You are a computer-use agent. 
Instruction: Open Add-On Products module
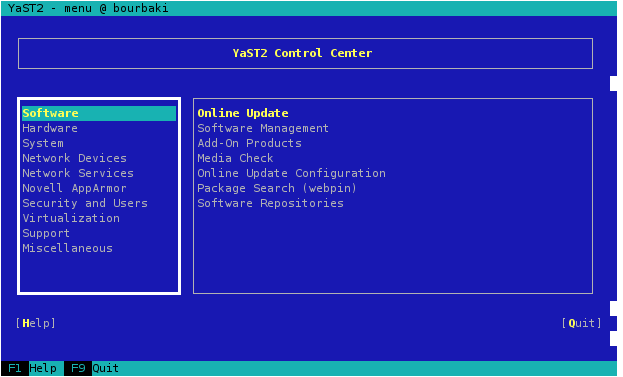(x=250, y=143)
